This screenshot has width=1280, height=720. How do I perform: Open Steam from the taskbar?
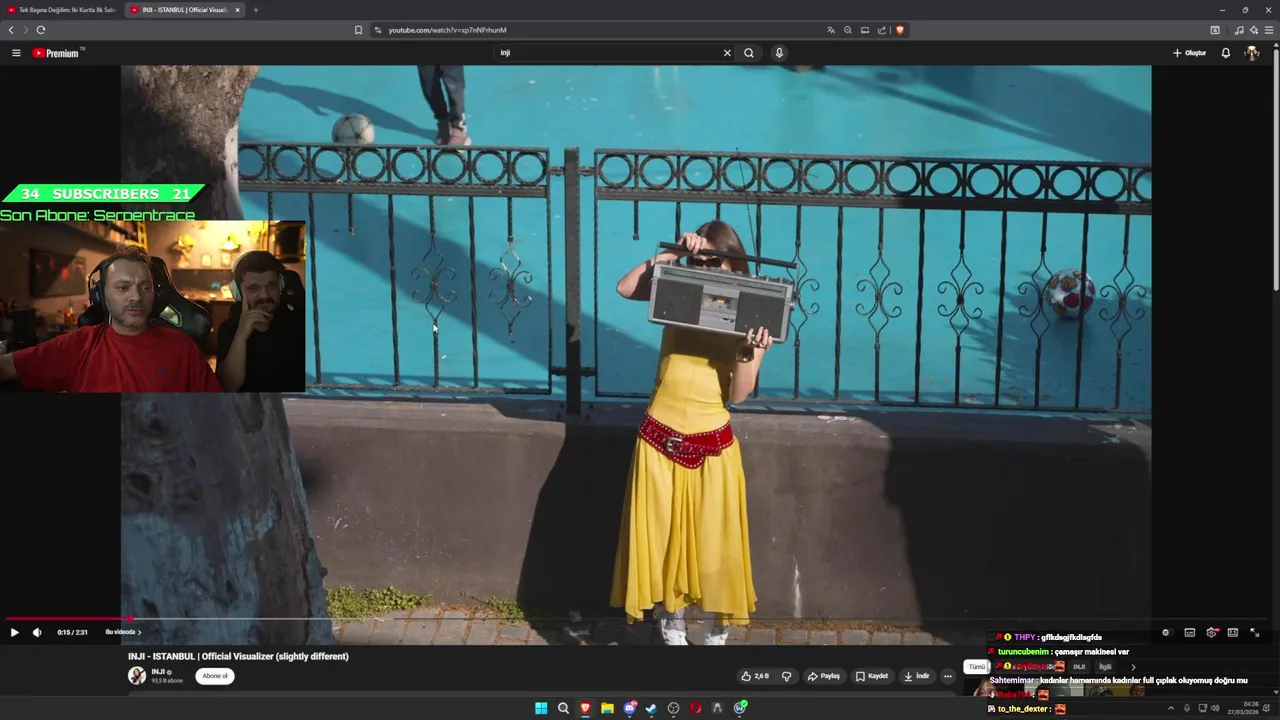(651, 708)
